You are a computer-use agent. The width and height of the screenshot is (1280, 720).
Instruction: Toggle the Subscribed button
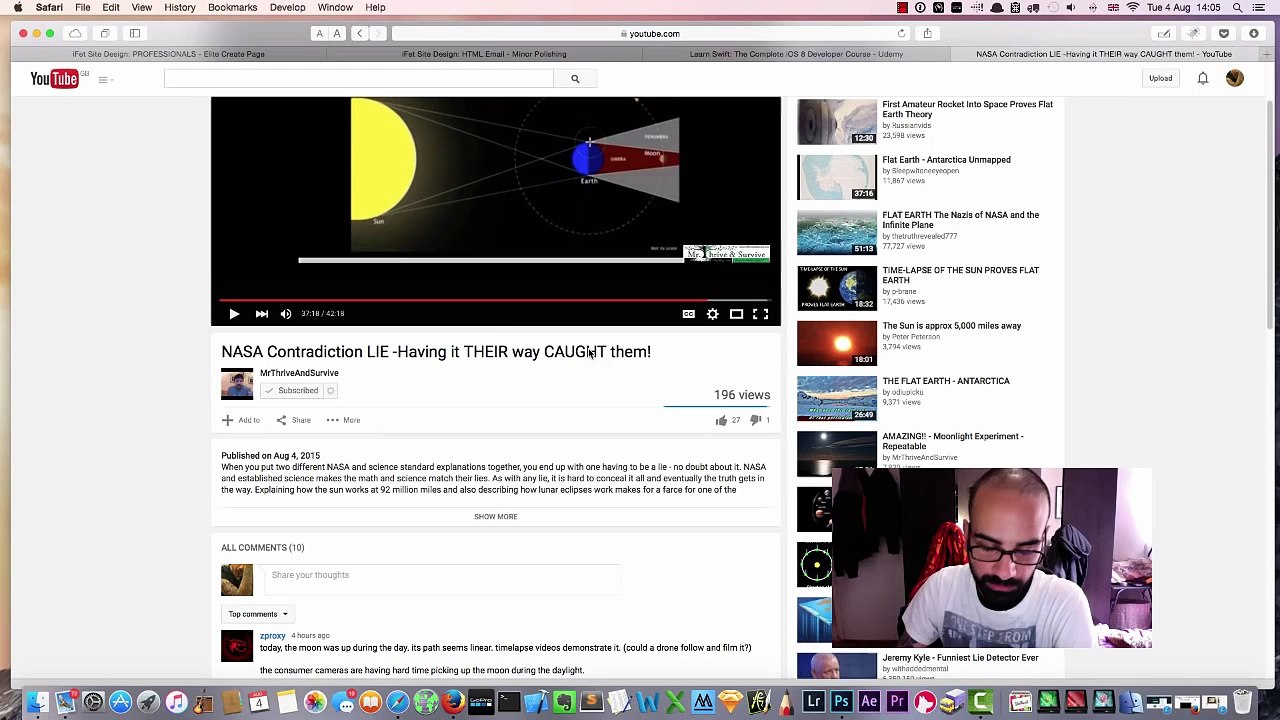coord(291,391)
